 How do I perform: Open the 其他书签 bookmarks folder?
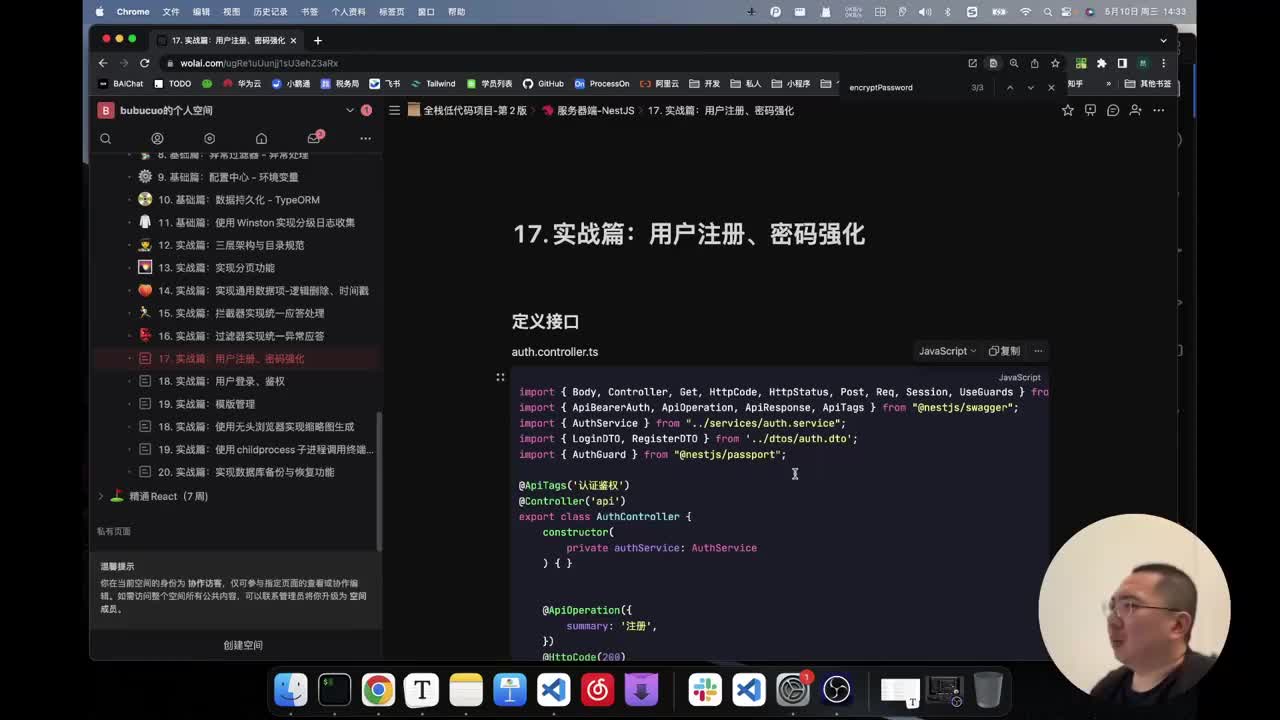click(x=1148, y=84)
